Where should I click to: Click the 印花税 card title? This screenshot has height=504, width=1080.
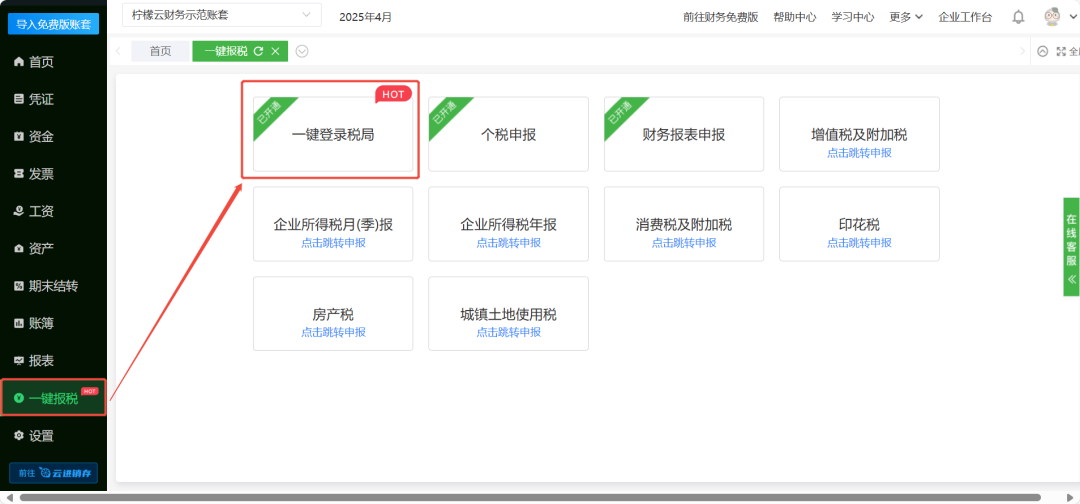point(859,224)
